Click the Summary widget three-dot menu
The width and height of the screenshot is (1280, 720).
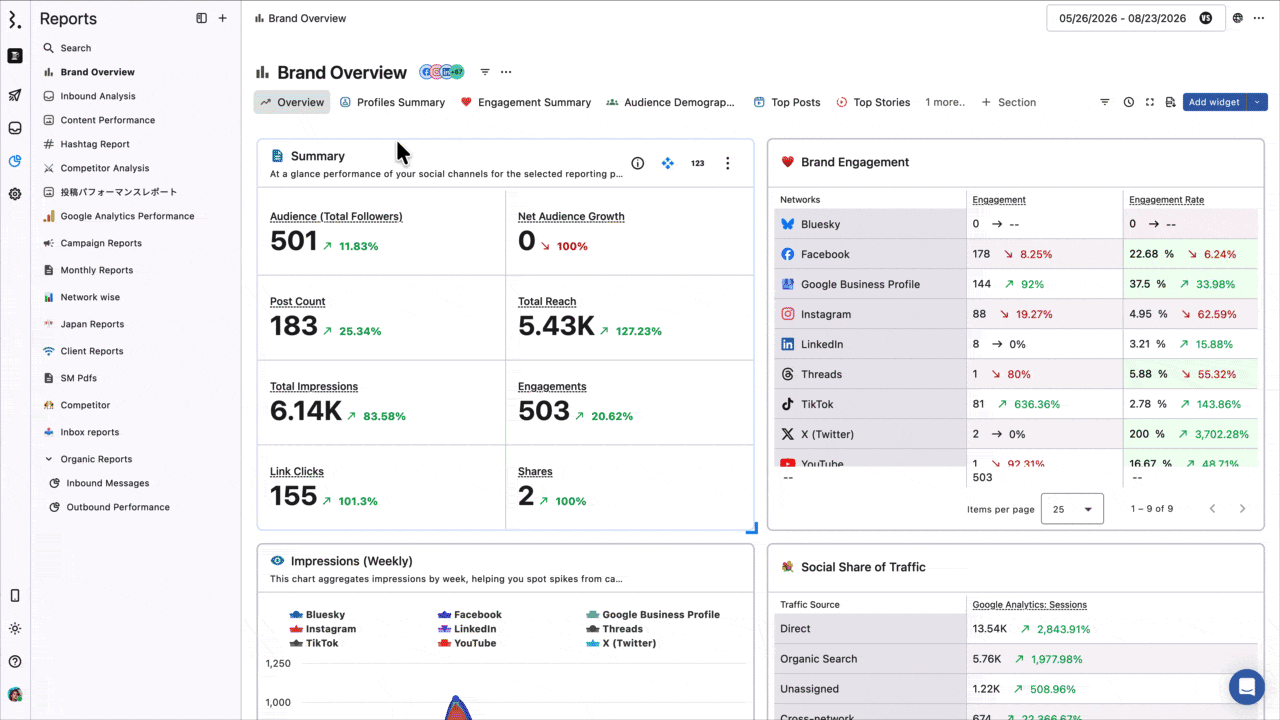pyautogui.click(x=727, y=163)
